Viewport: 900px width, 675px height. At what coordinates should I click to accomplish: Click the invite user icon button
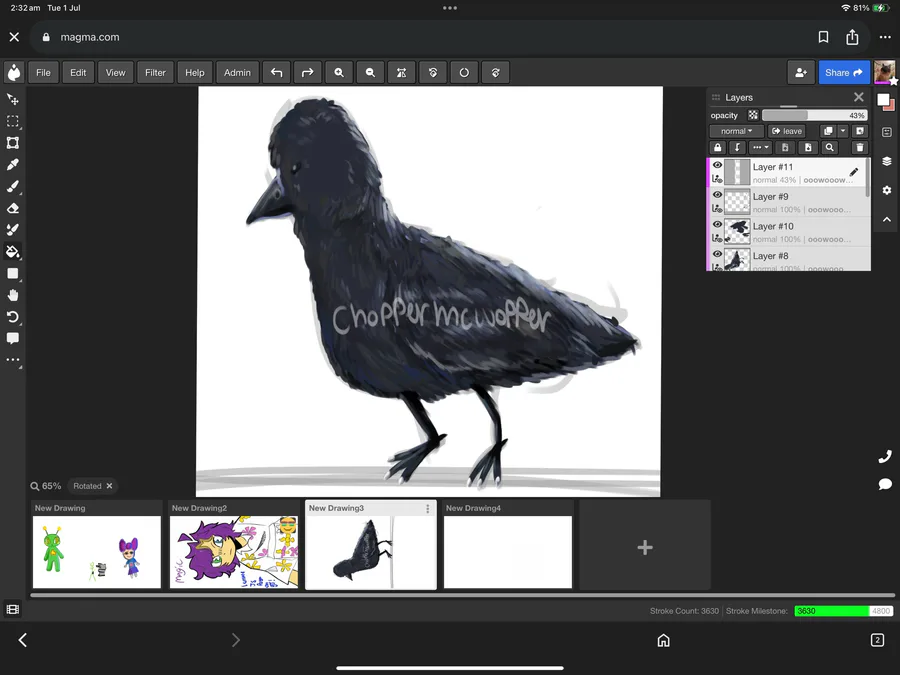click(x=801, y=72)
